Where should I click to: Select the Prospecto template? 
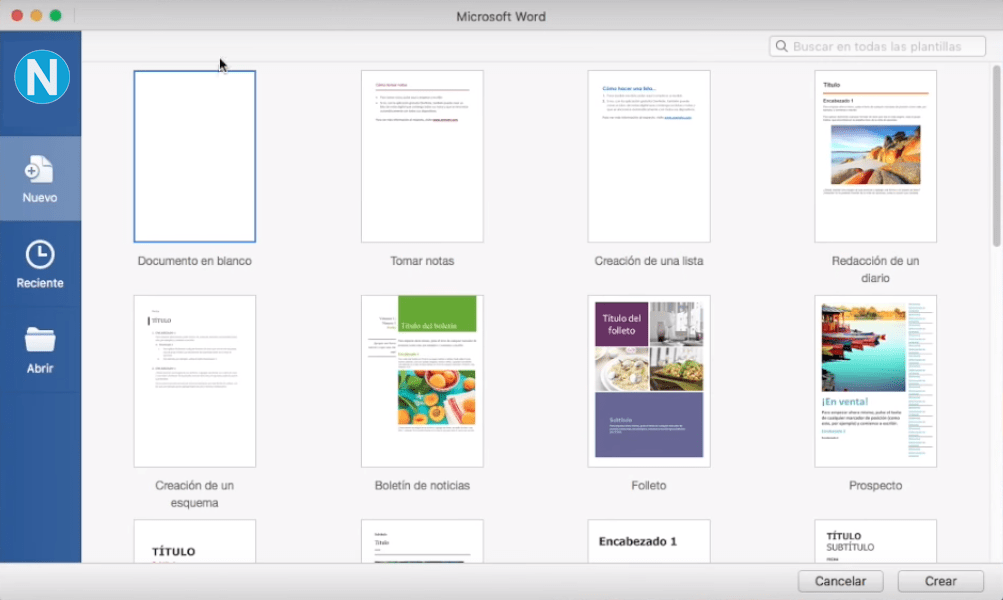[x=875, y=380]
